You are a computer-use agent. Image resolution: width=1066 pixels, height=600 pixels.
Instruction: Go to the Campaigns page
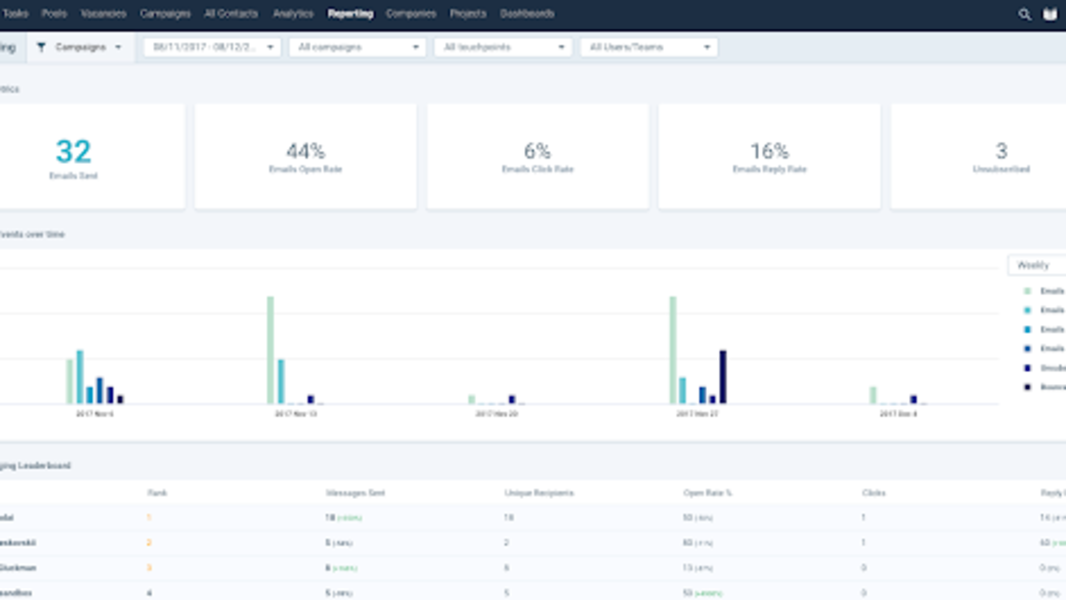click(169, 14)
